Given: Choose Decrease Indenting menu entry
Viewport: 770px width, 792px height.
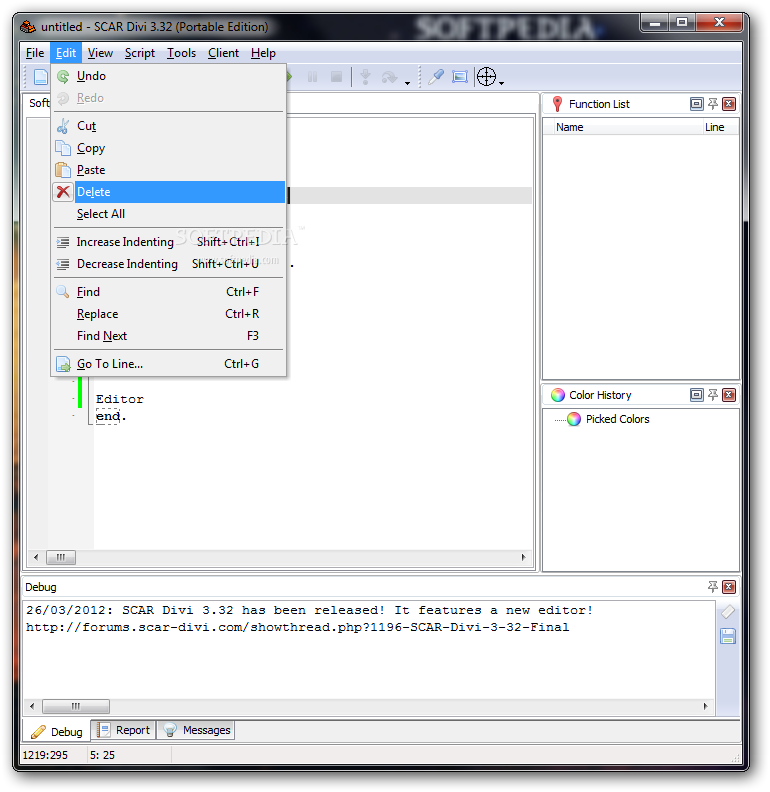Looking at the screenshot, I should [x=169, y=264].
